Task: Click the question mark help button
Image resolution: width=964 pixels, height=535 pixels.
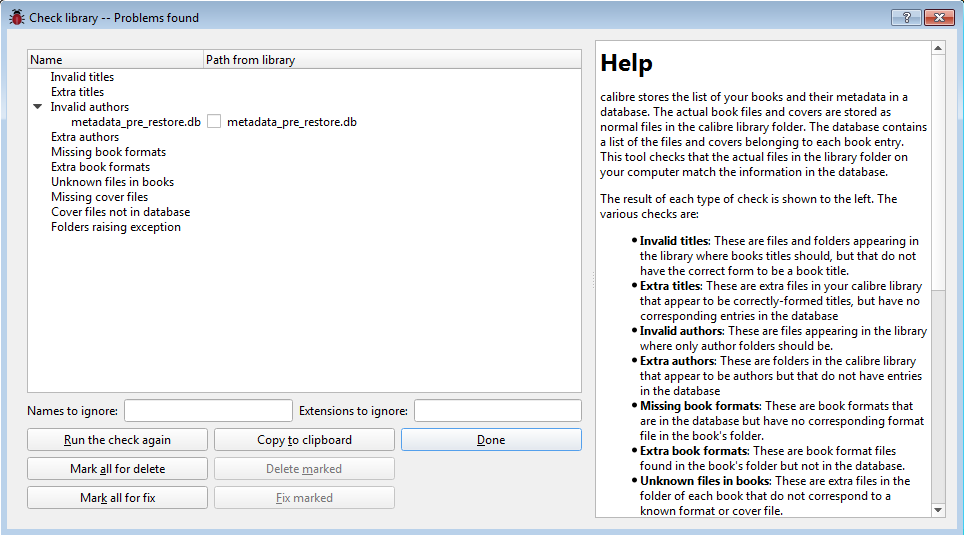Action: (x=906, y=17)
